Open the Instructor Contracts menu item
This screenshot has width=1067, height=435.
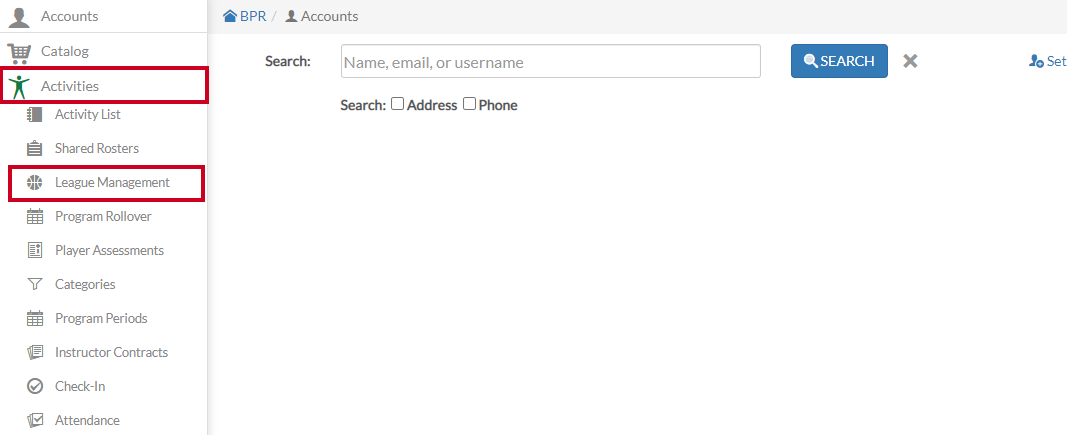(x=112, y=353)
